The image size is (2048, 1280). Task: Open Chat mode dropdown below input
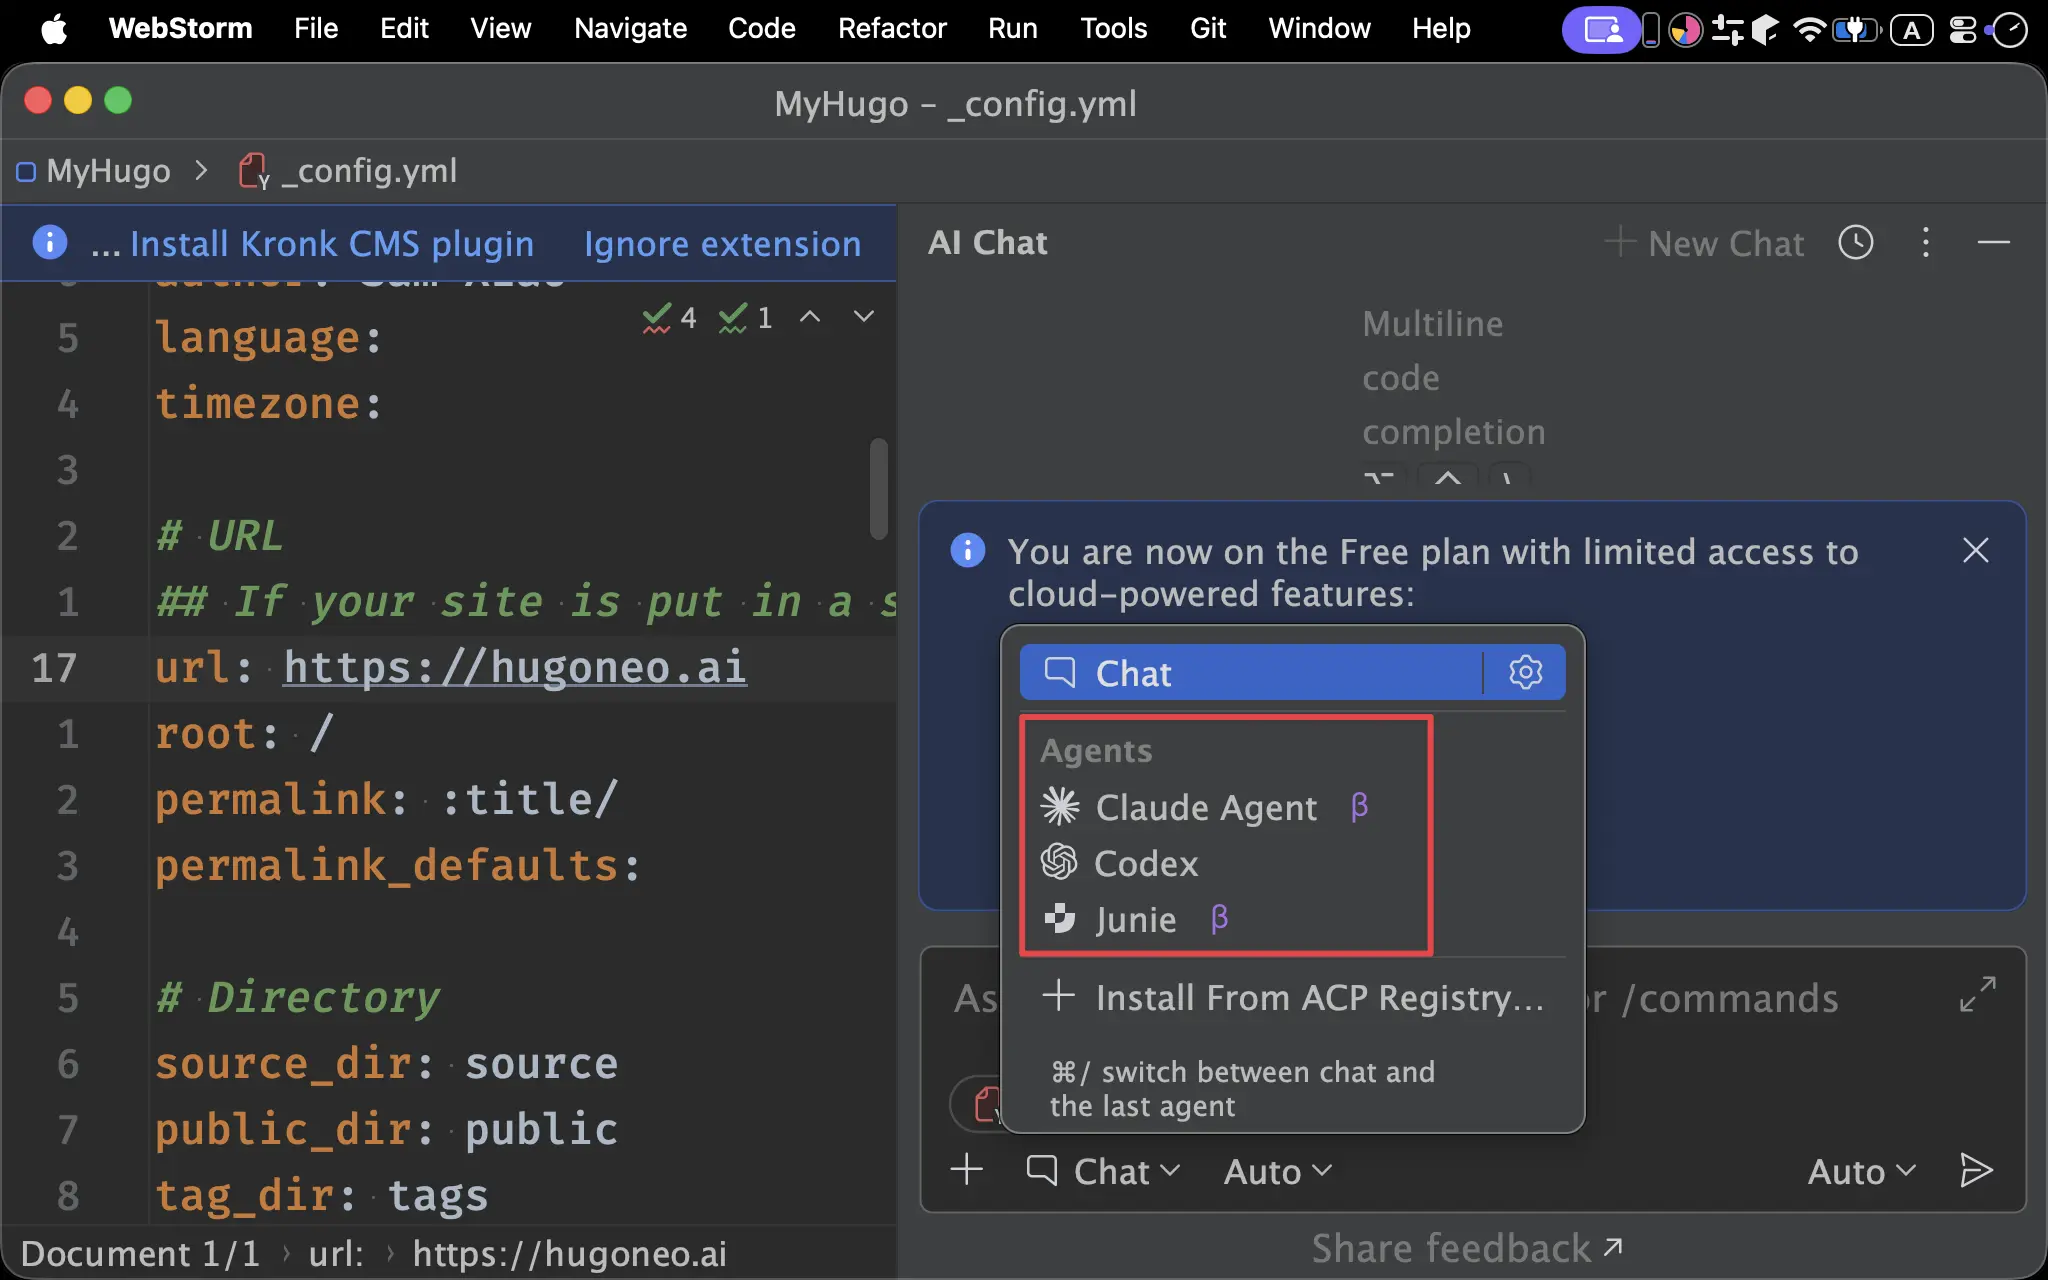click(x=1103, y=1171)
